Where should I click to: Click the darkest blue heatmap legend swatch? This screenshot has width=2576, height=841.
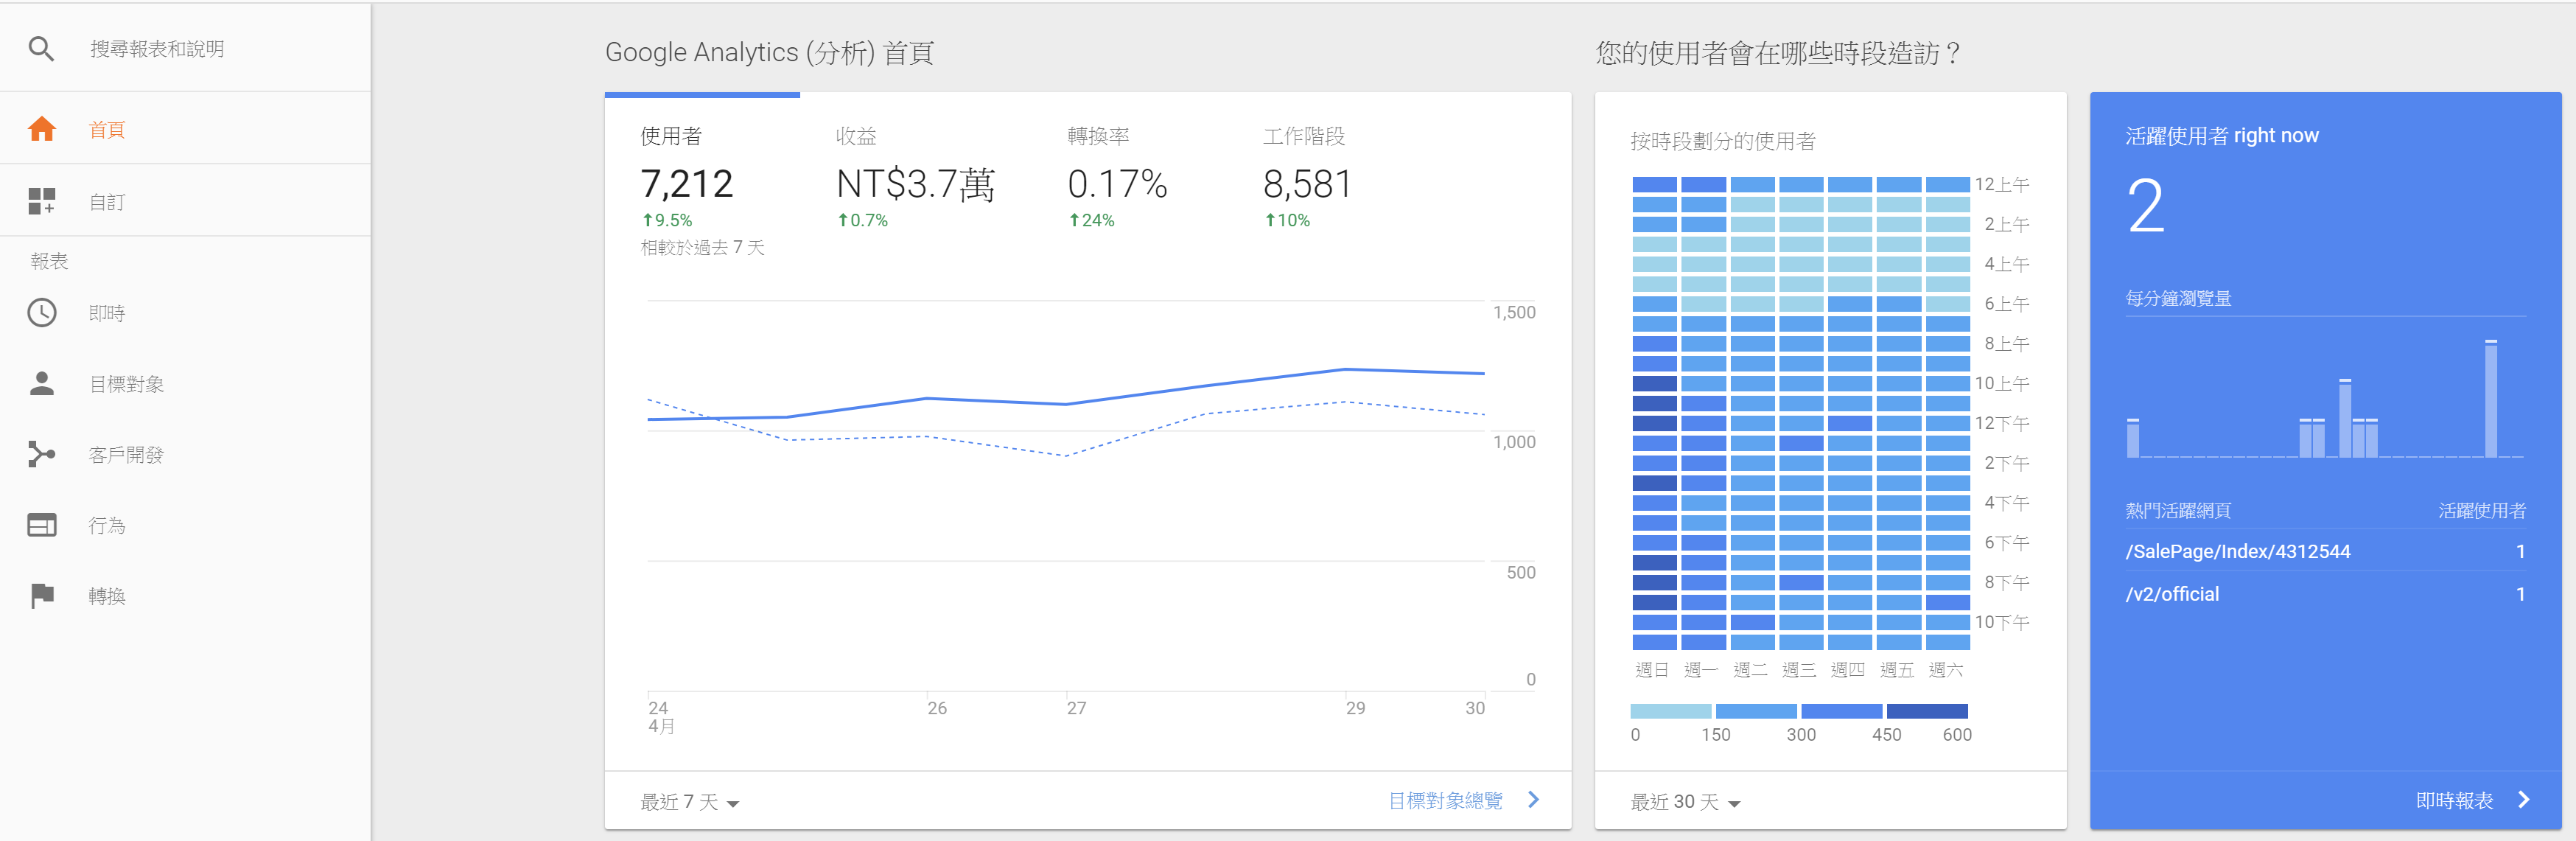1926,711
